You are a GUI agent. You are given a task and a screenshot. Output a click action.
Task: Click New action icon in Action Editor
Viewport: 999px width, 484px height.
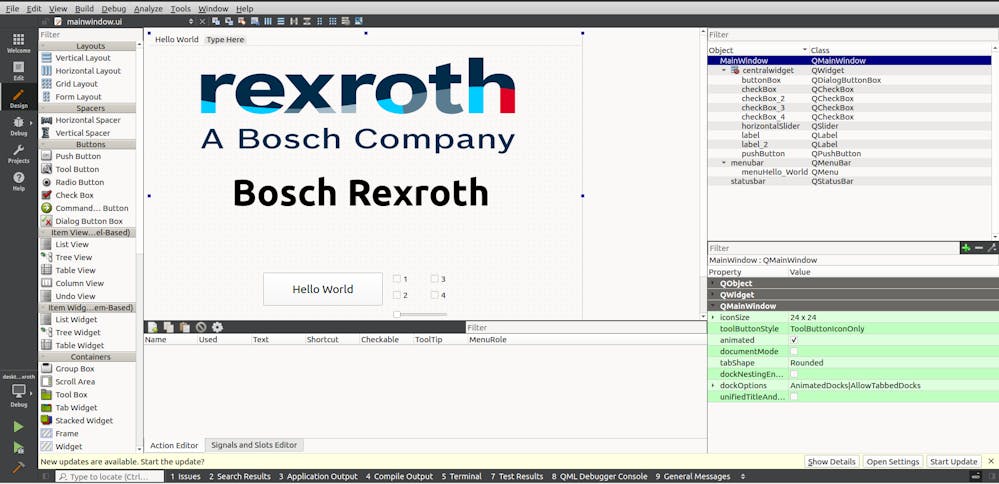pyautogui.click(x=153, y=327)
